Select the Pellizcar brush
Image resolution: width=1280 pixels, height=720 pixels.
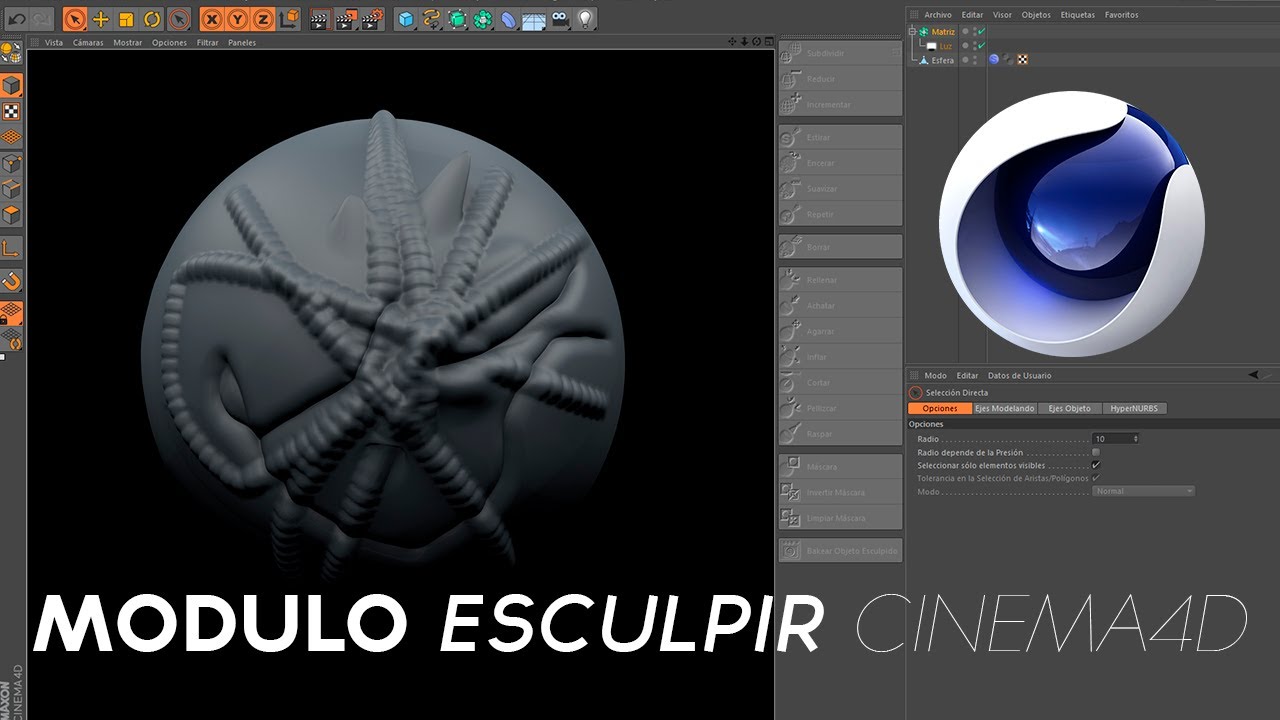841,409
